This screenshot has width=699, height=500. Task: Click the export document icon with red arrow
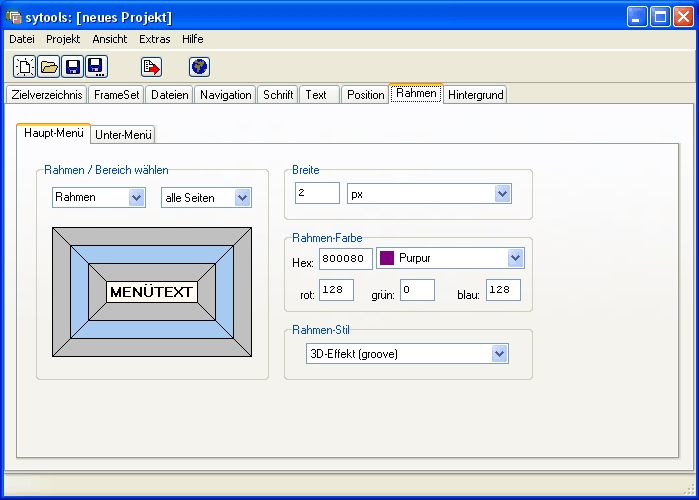[x=151, y=67]
